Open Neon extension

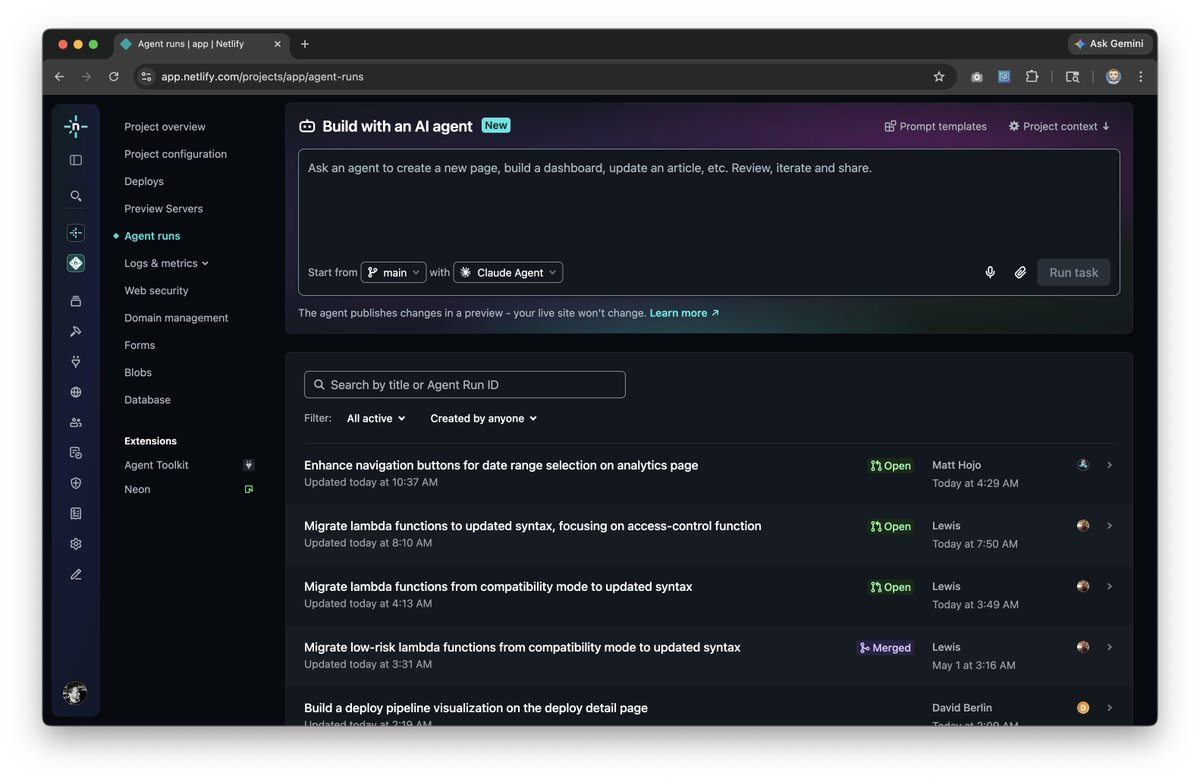137,489
